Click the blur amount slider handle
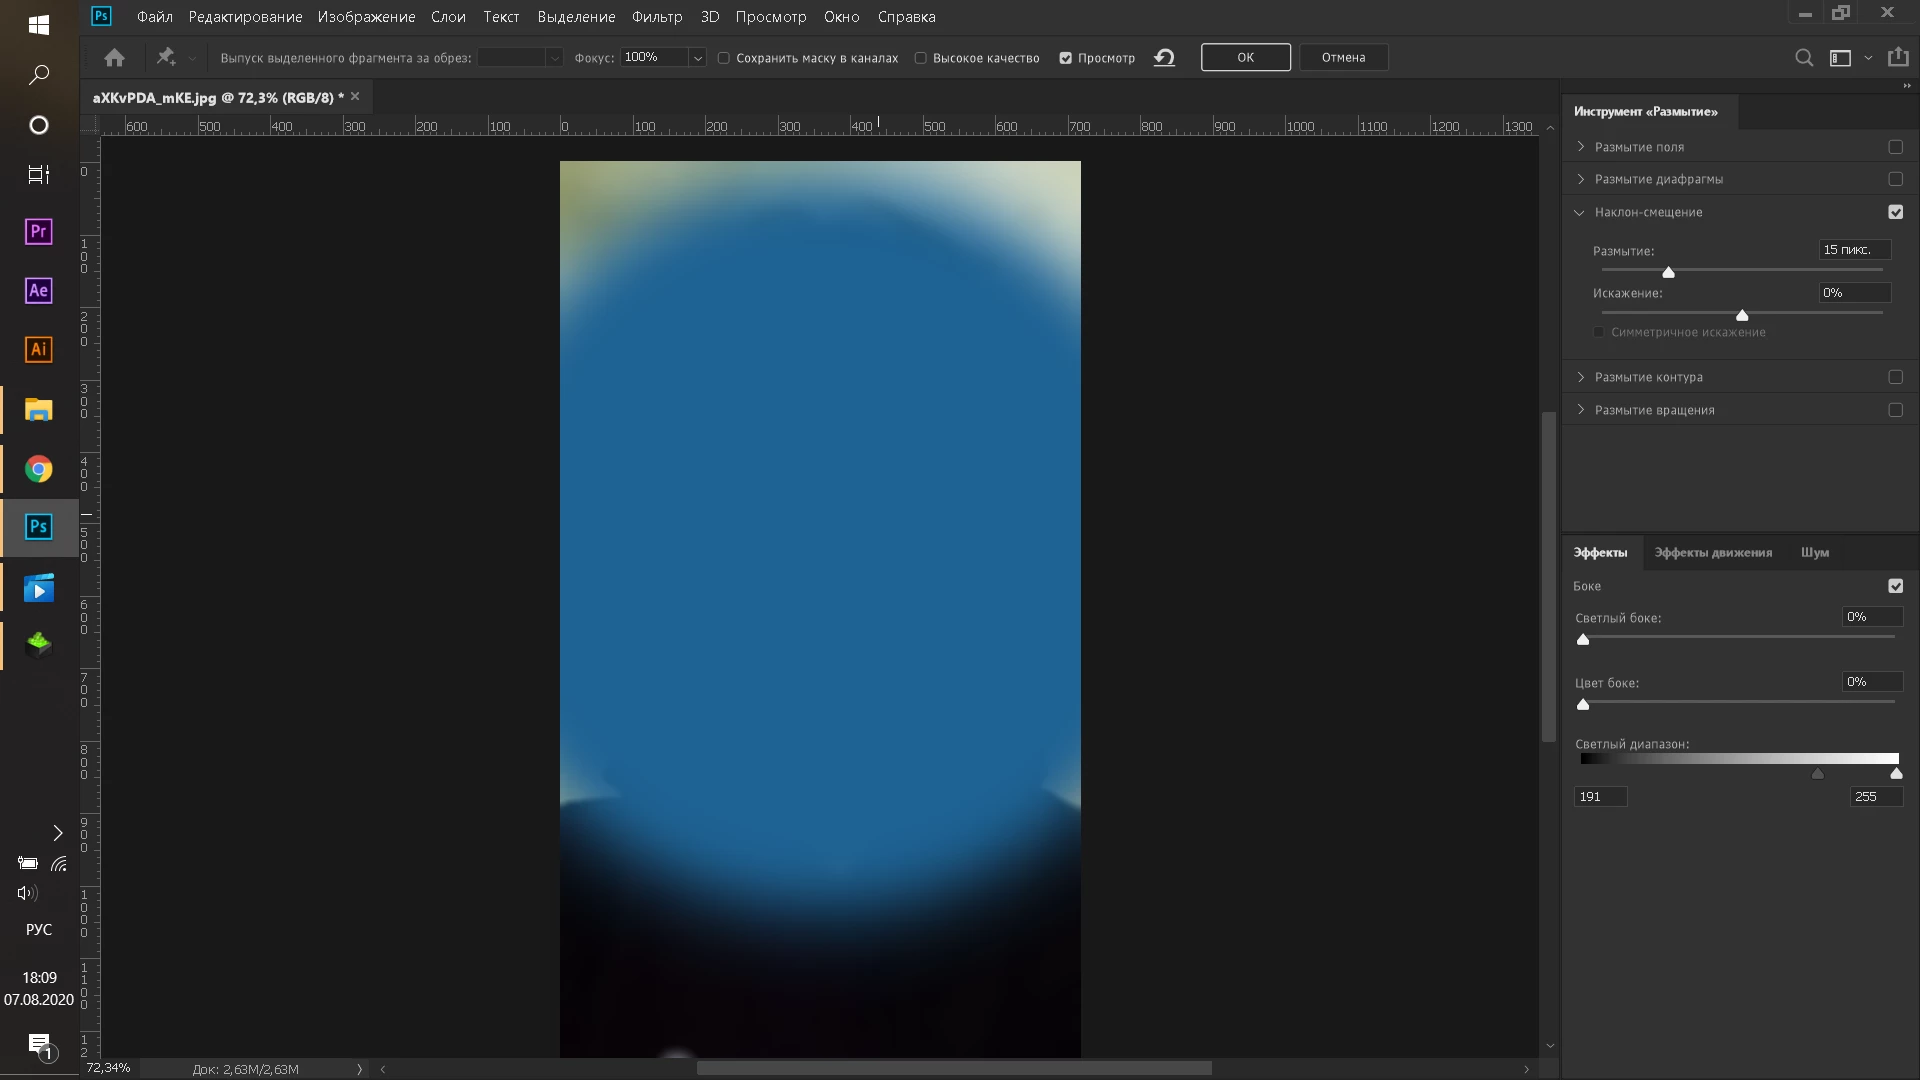 pyautogui.click(x=1668, y=272)
